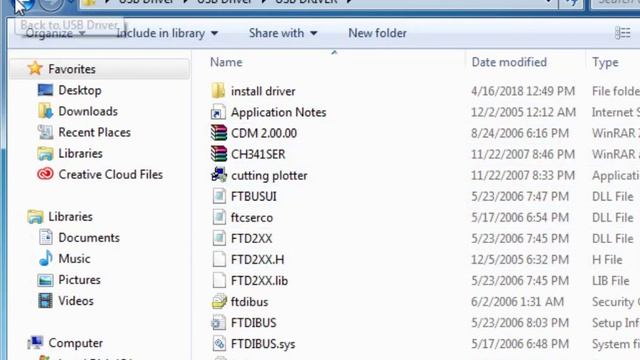The image size is (640, 360).
Task: Select the file name 'cutting plotter'
Action: (269, 176)
